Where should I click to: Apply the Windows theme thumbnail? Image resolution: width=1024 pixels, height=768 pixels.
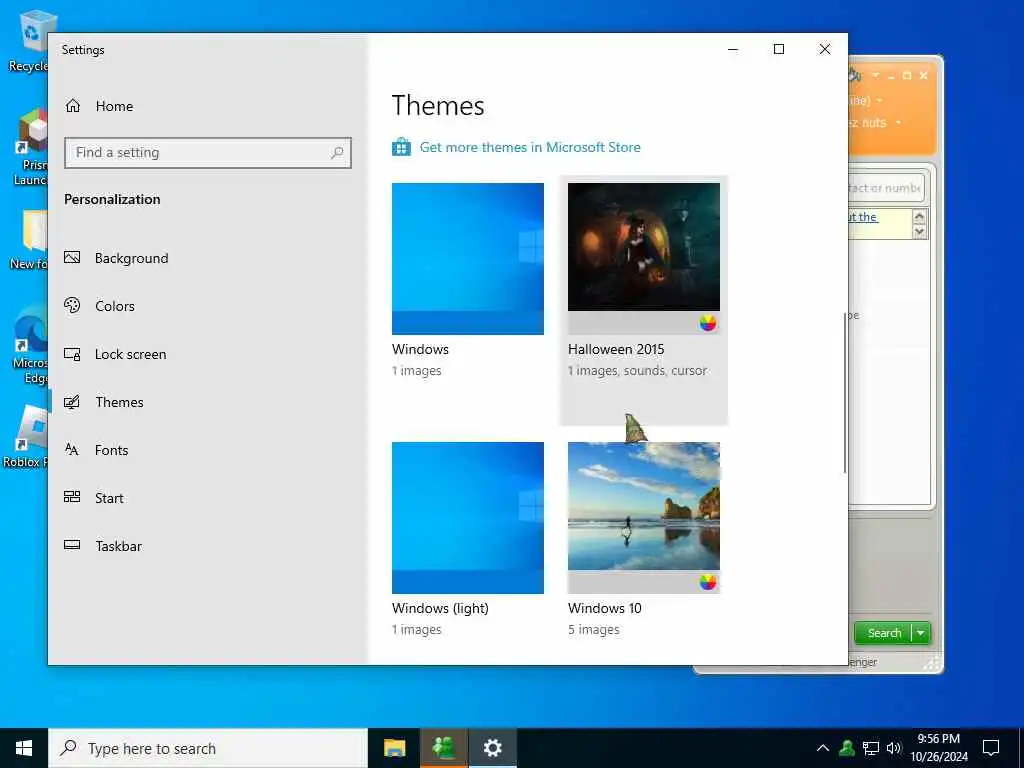click(468, 259)
